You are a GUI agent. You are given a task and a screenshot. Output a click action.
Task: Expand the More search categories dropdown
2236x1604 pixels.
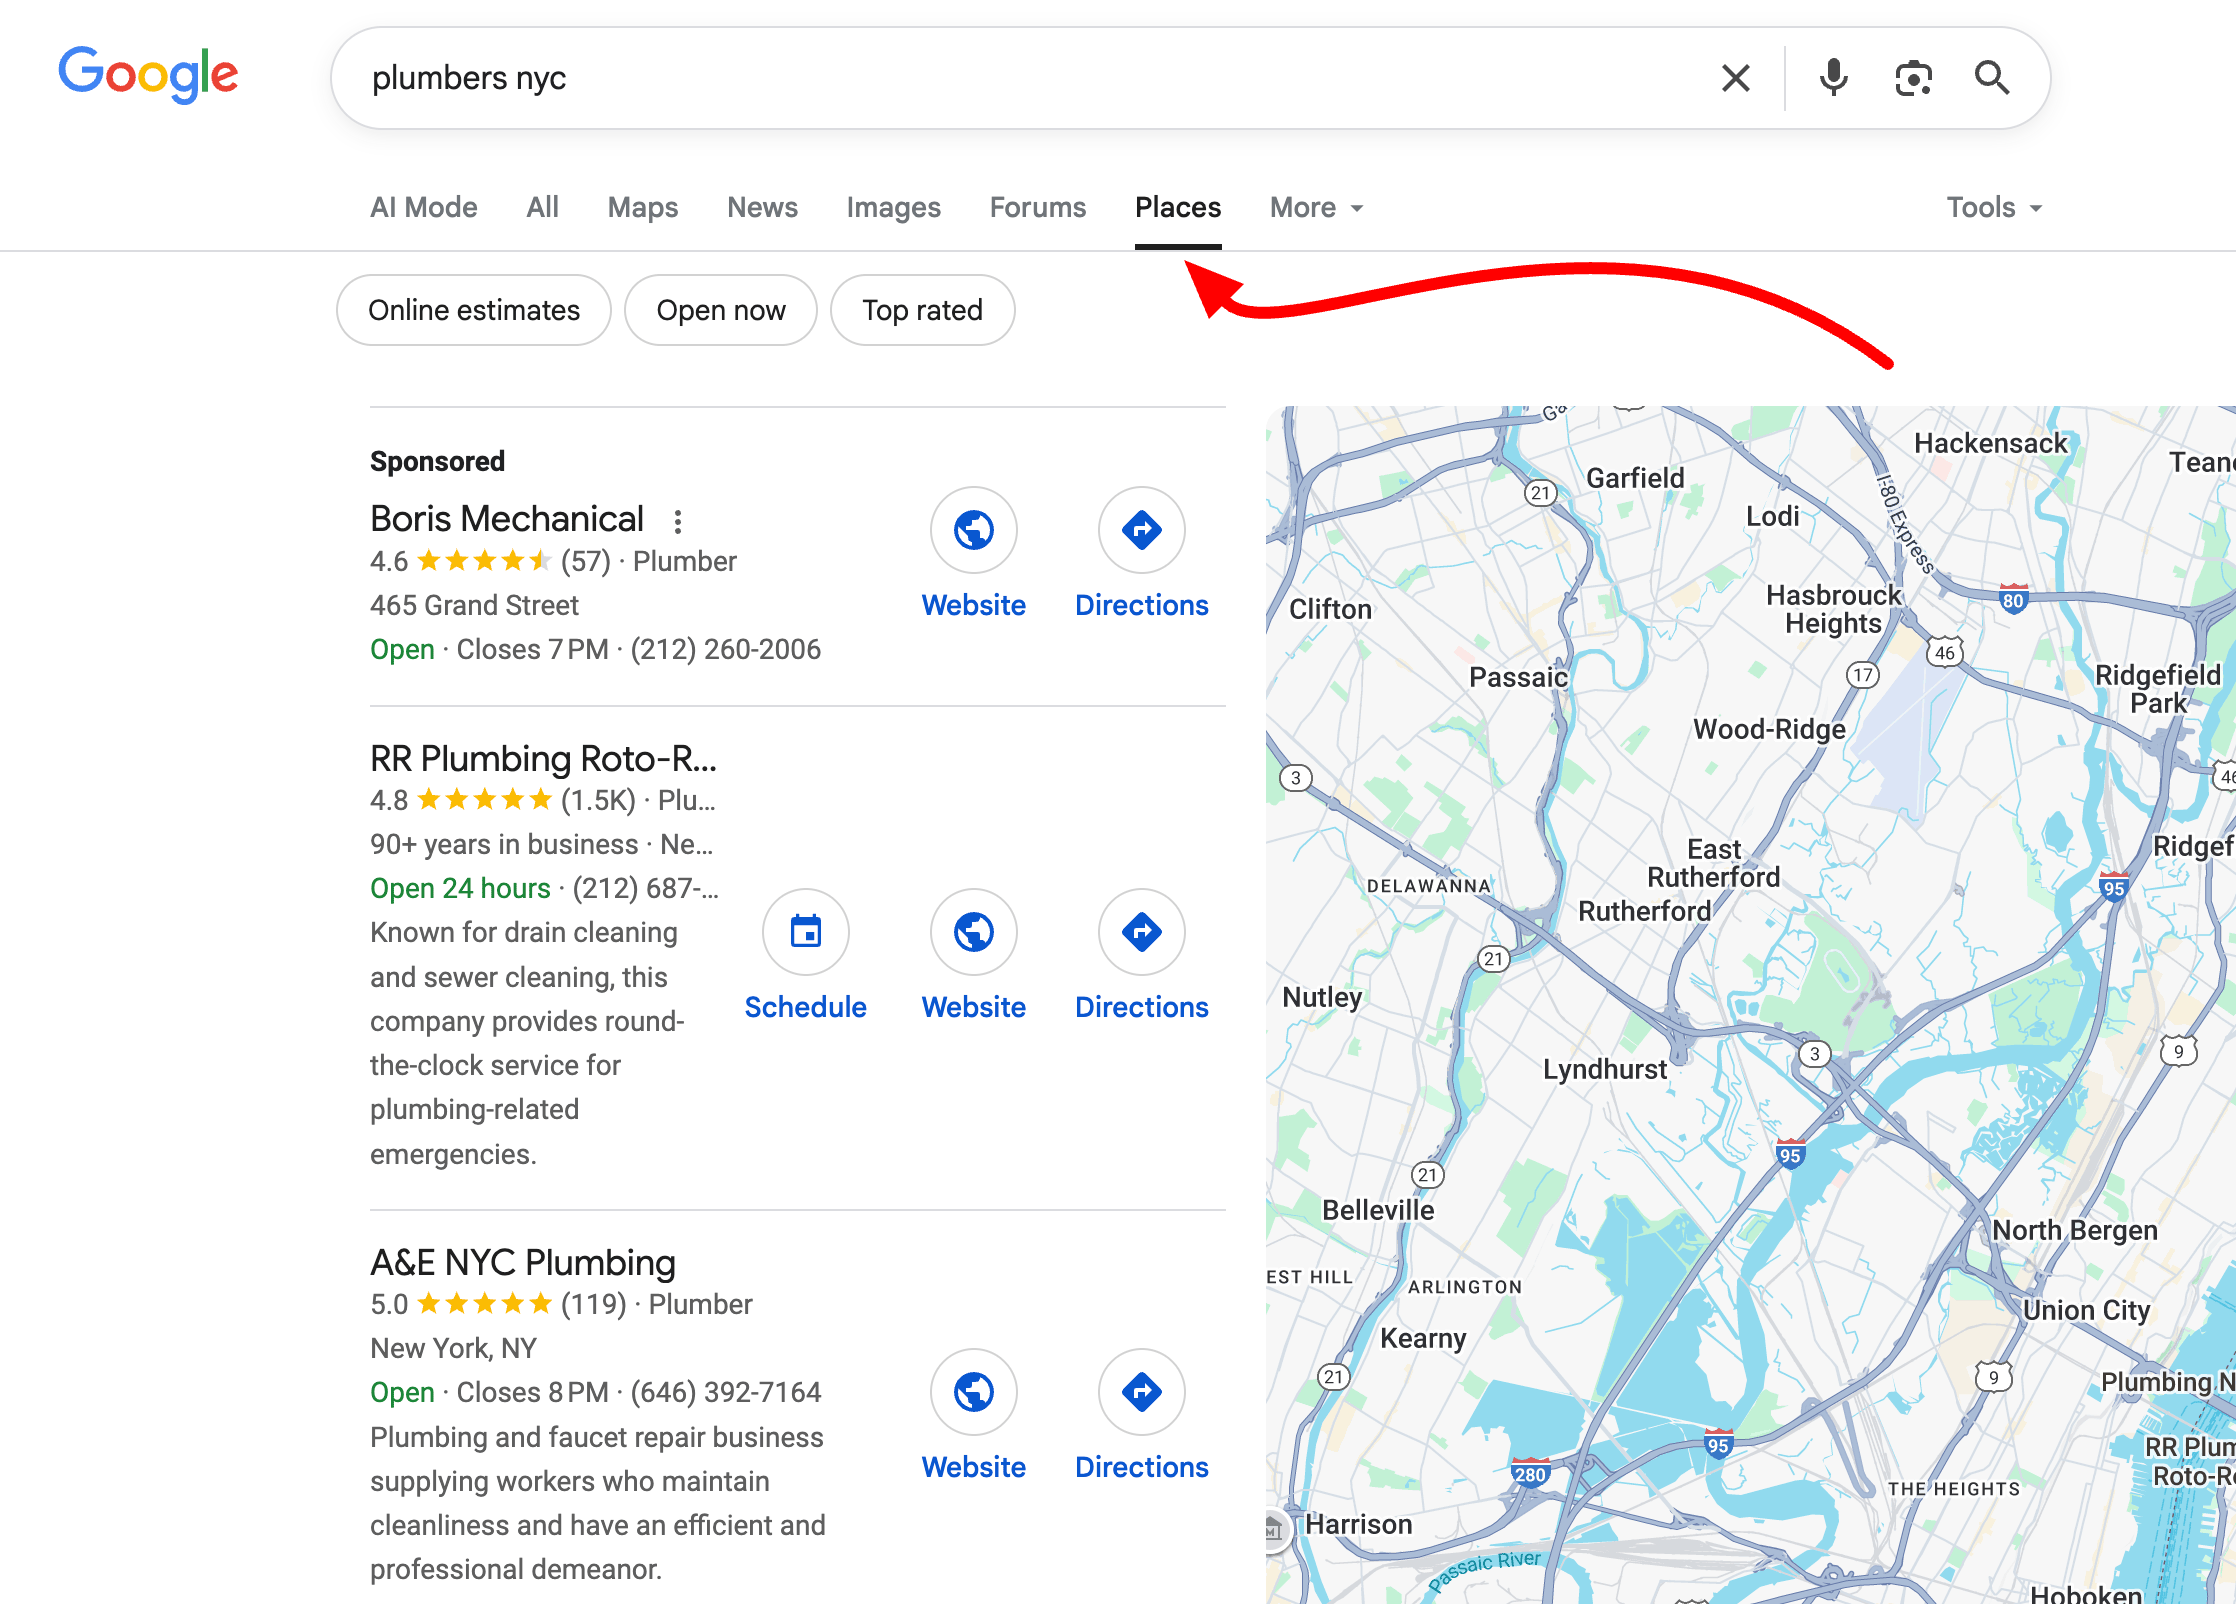point(1315,208)
